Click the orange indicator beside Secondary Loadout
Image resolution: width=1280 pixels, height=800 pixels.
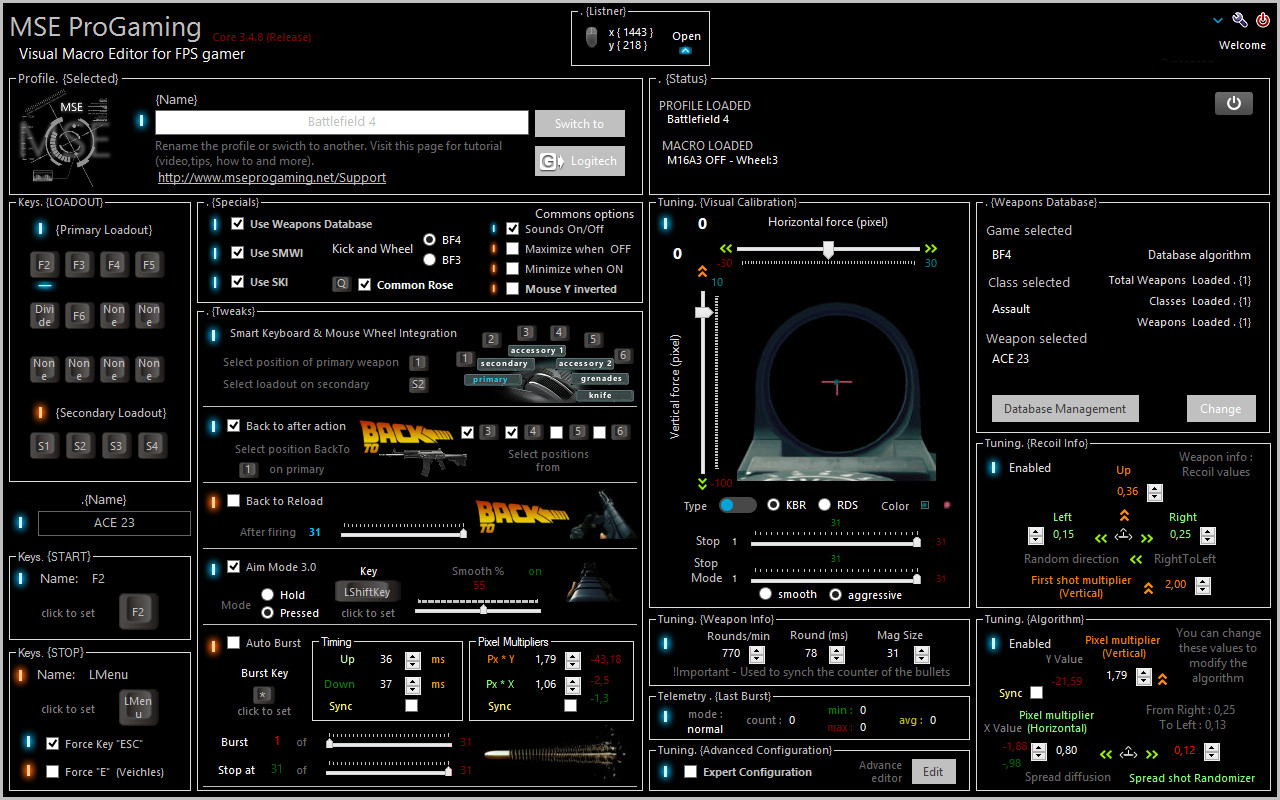[x=40, y=412]
